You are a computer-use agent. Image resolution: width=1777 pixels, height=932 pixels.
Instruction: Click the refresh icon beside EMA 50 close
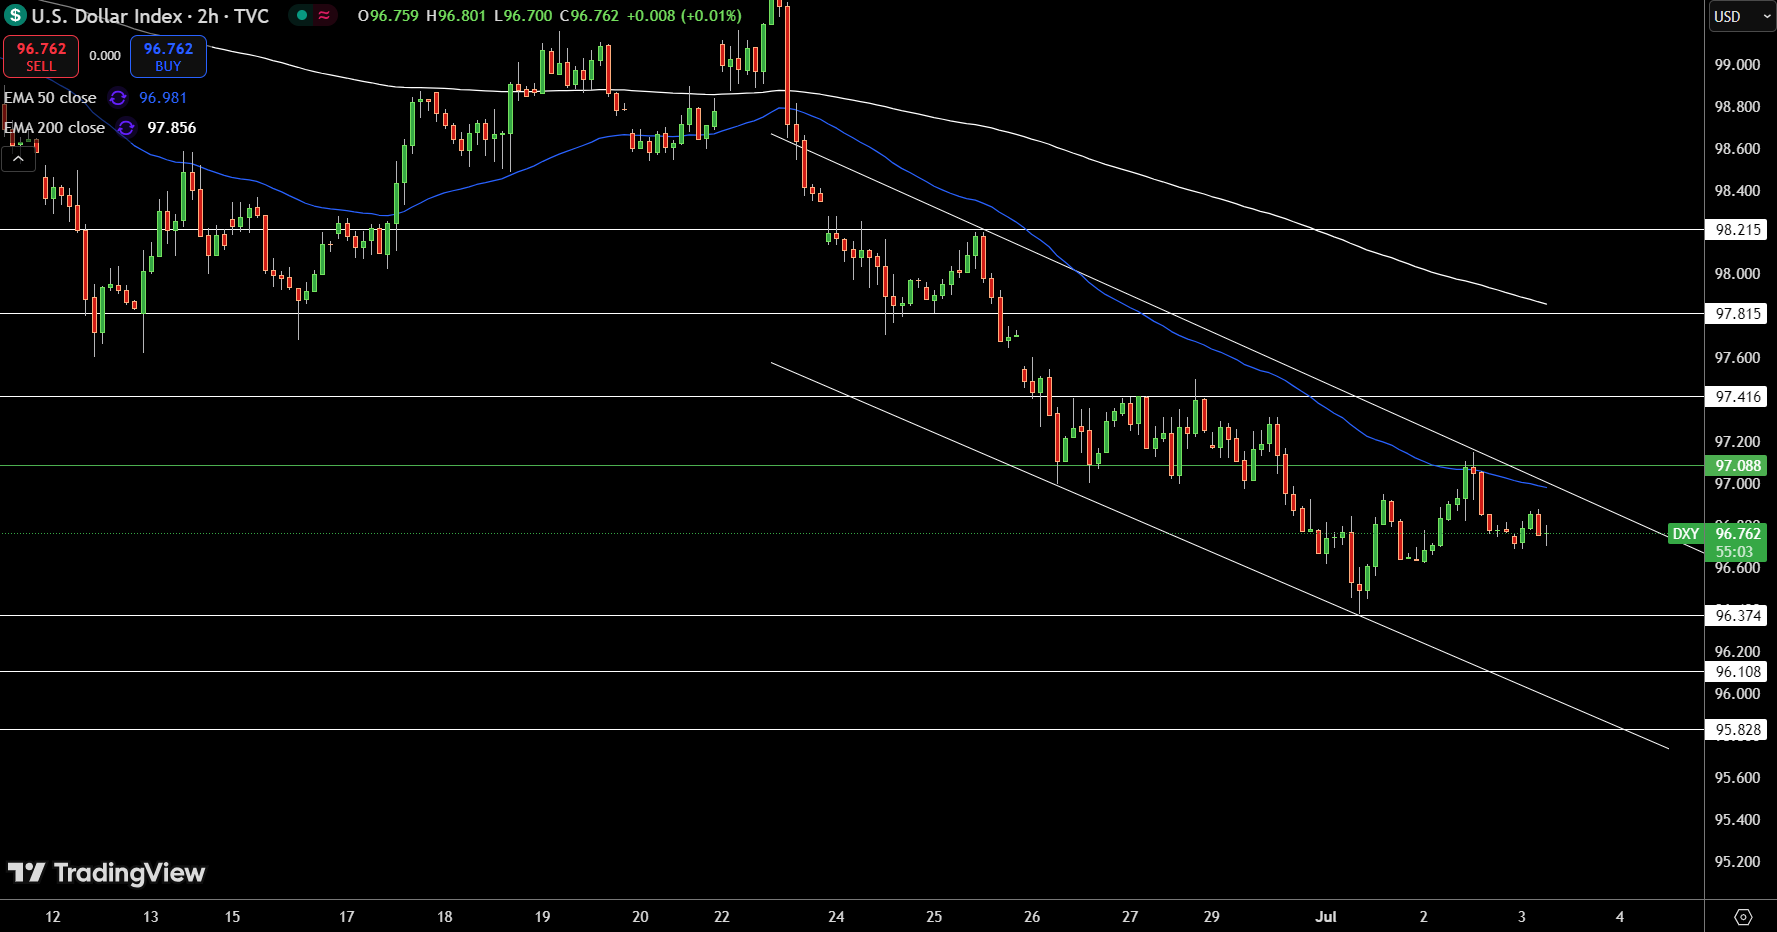pos(118,98)
